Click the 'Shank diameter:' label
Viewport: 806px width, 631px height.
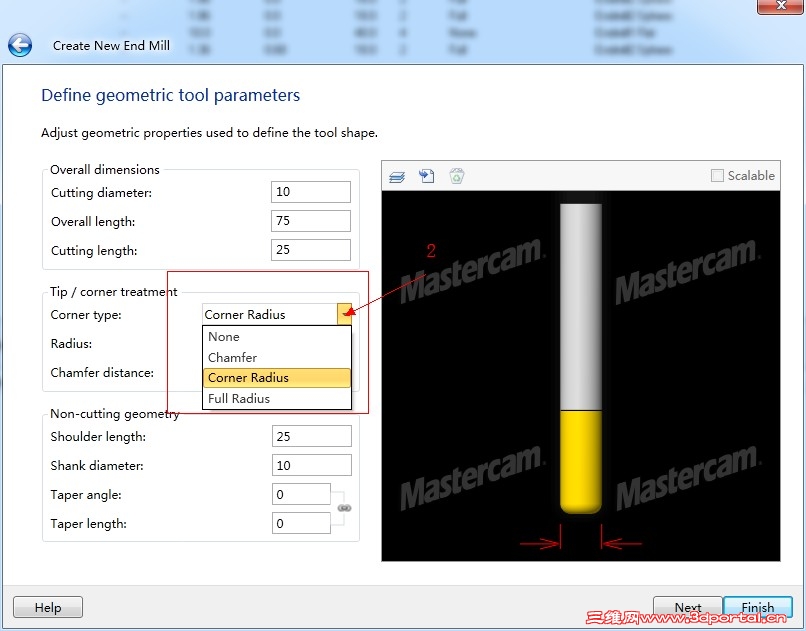97,466
